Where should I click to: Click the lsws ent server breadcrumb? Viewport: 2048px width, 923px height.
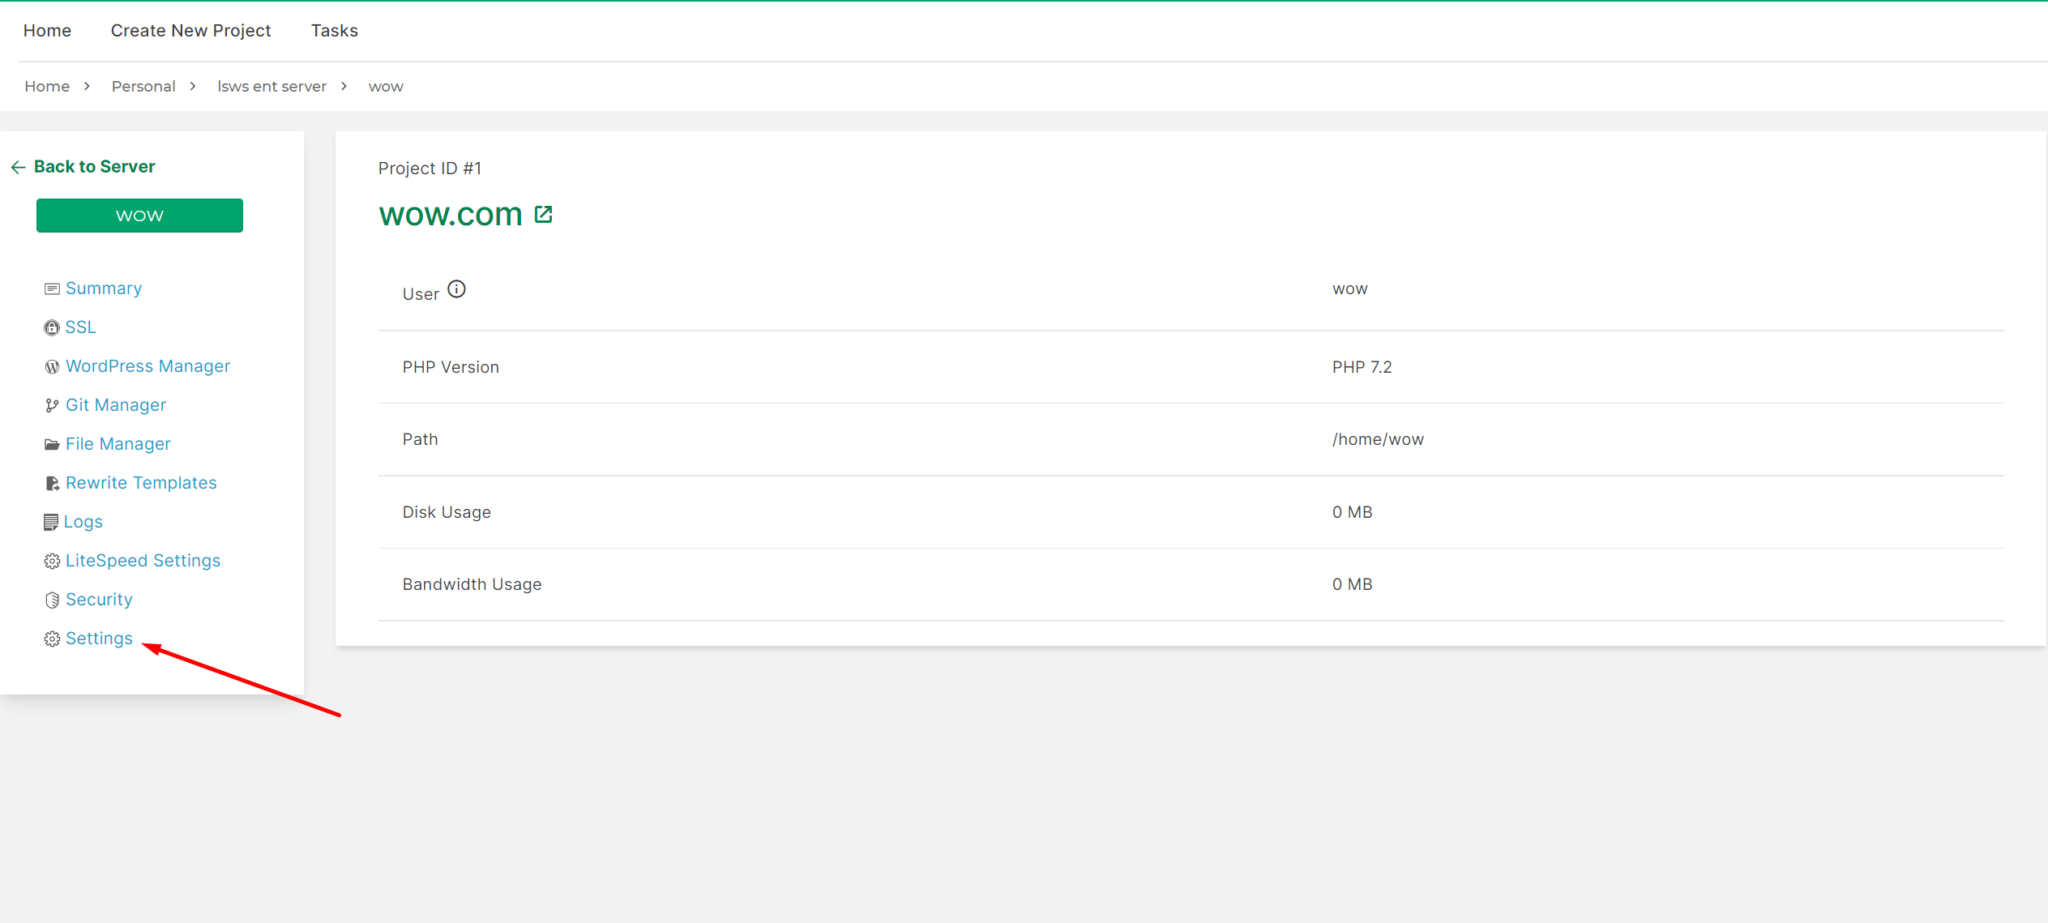272,86
